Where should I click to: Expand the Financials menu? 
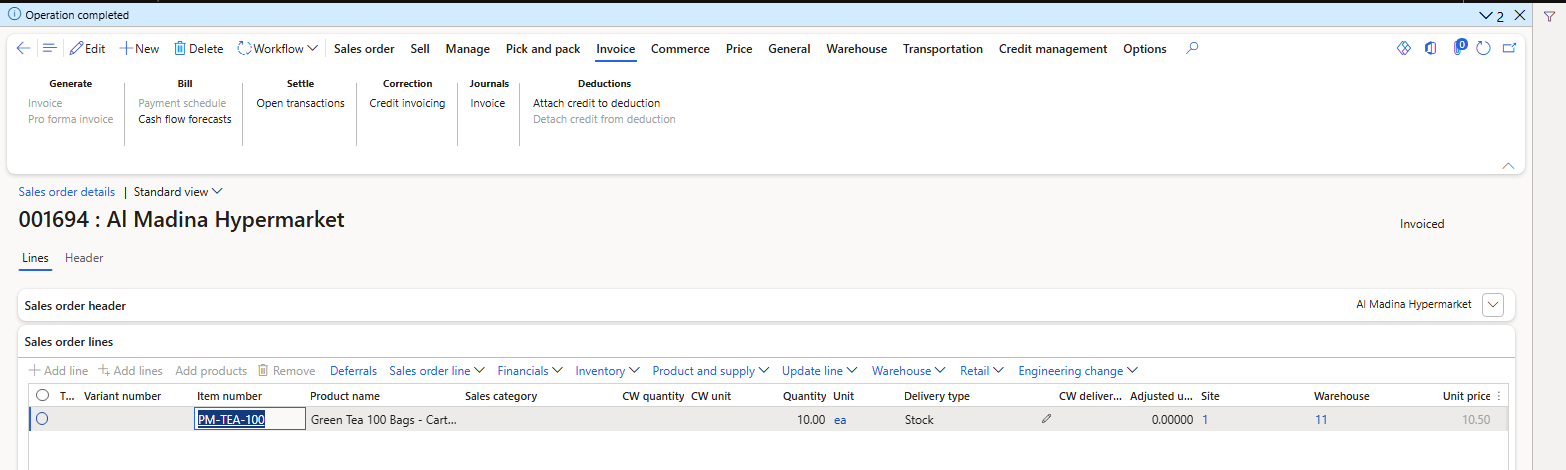click(x=530, y=371)
